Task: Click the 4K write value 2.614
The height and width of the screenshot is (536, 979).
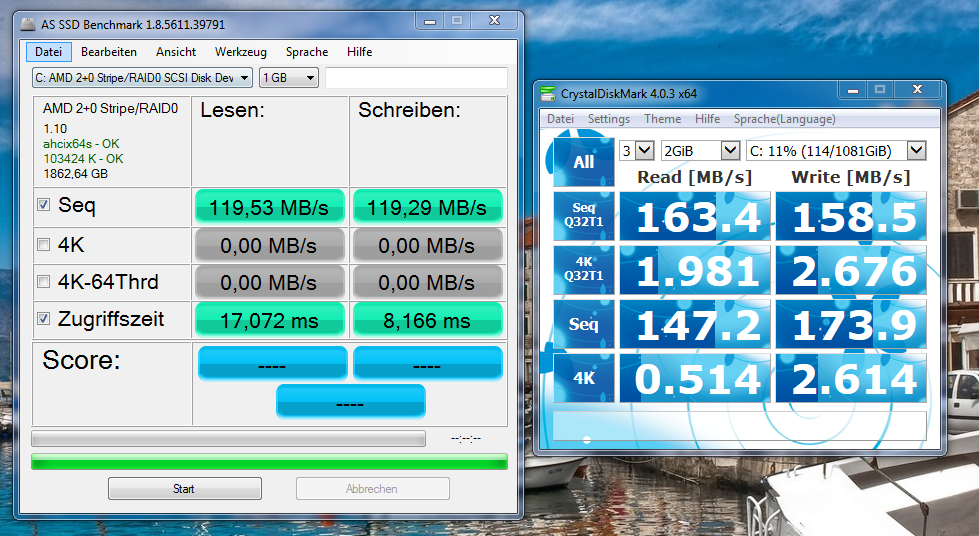Action: coord(851,378)
